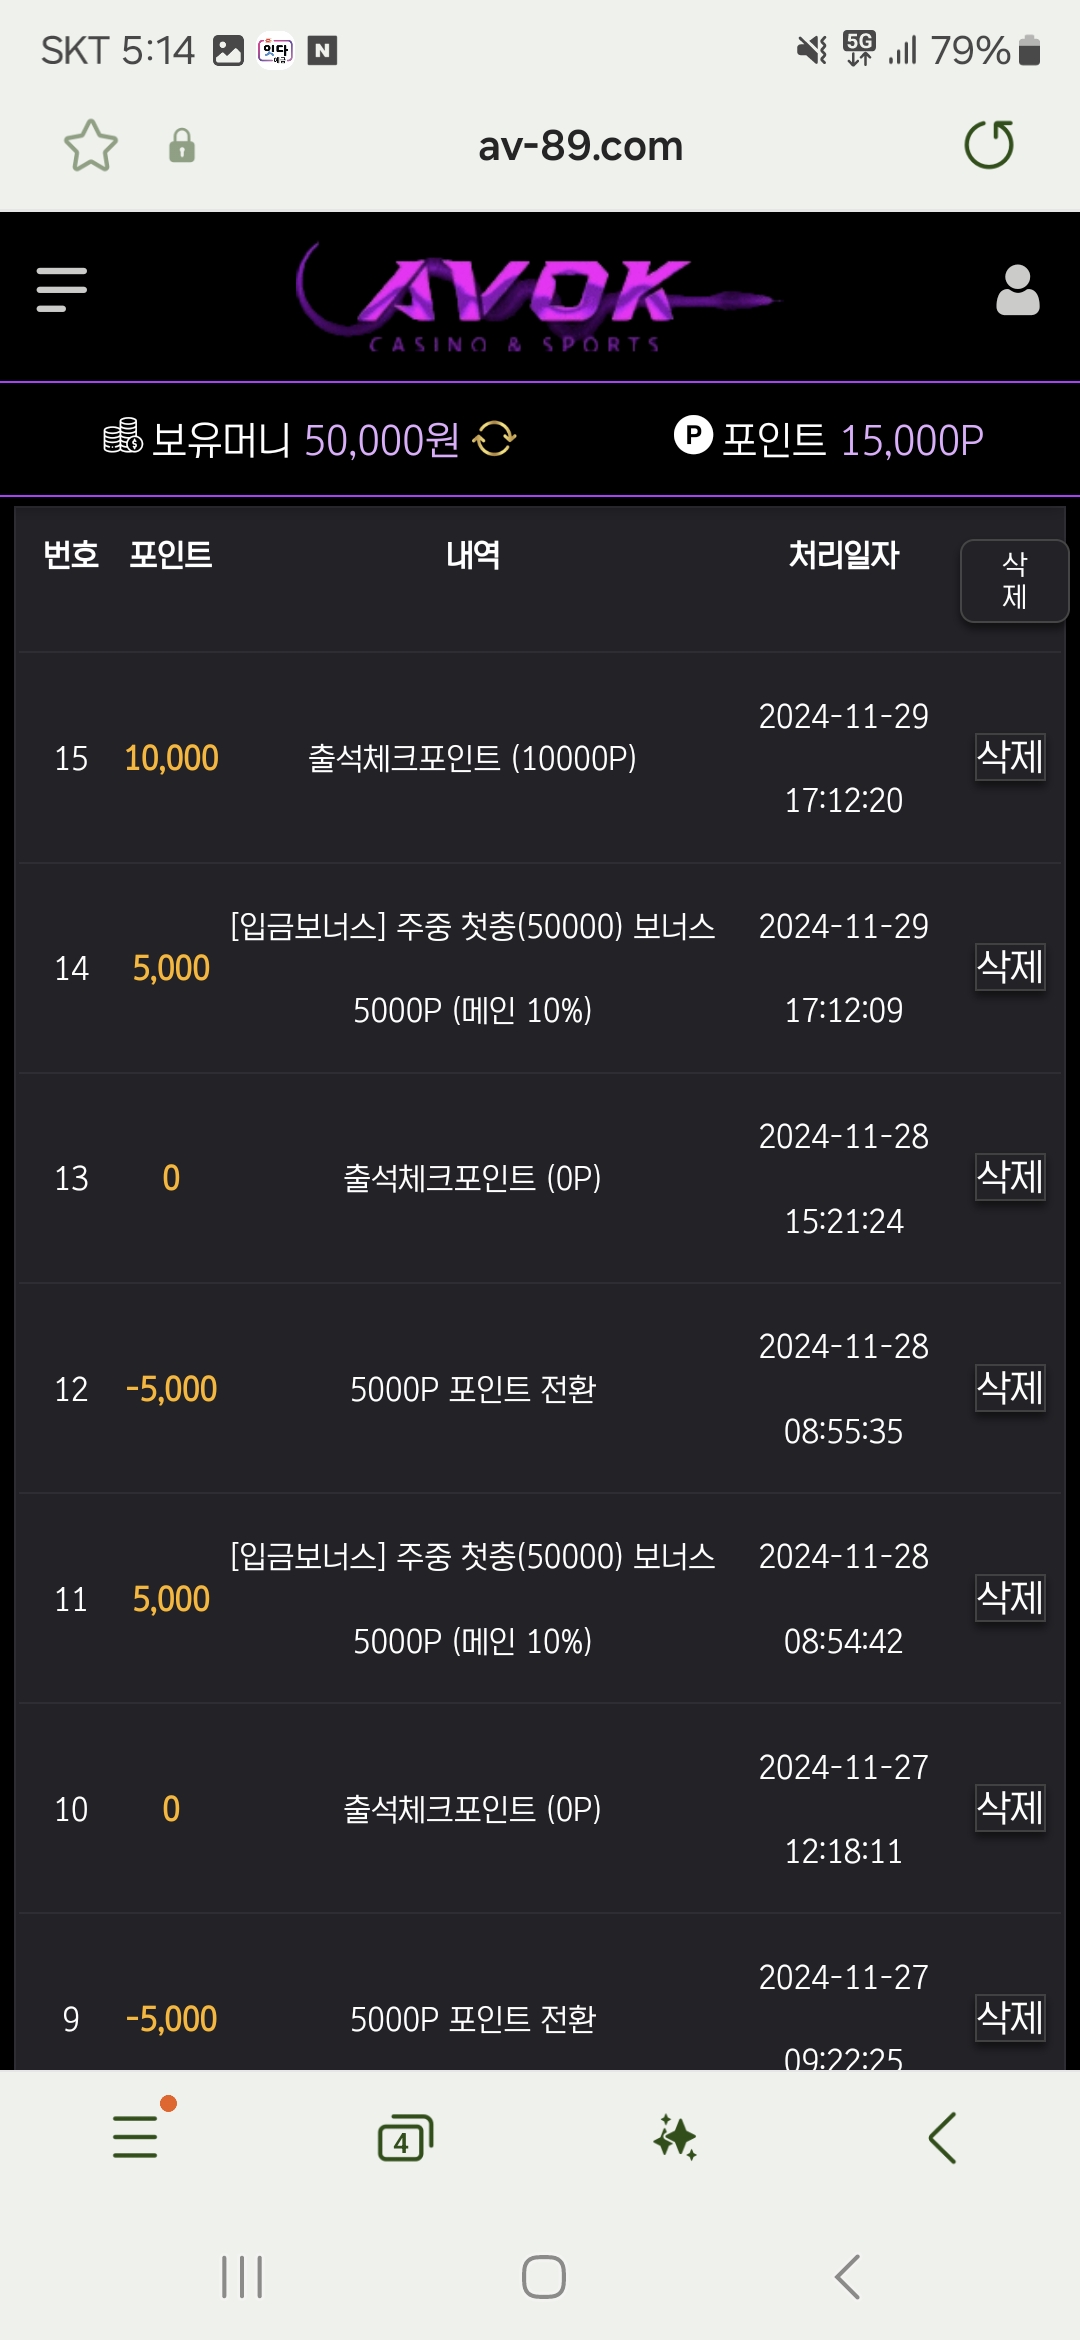This screenshot has width=1080, height=2340.
Task: Open the user profile icon
Action: click(x=1017, y=291)
